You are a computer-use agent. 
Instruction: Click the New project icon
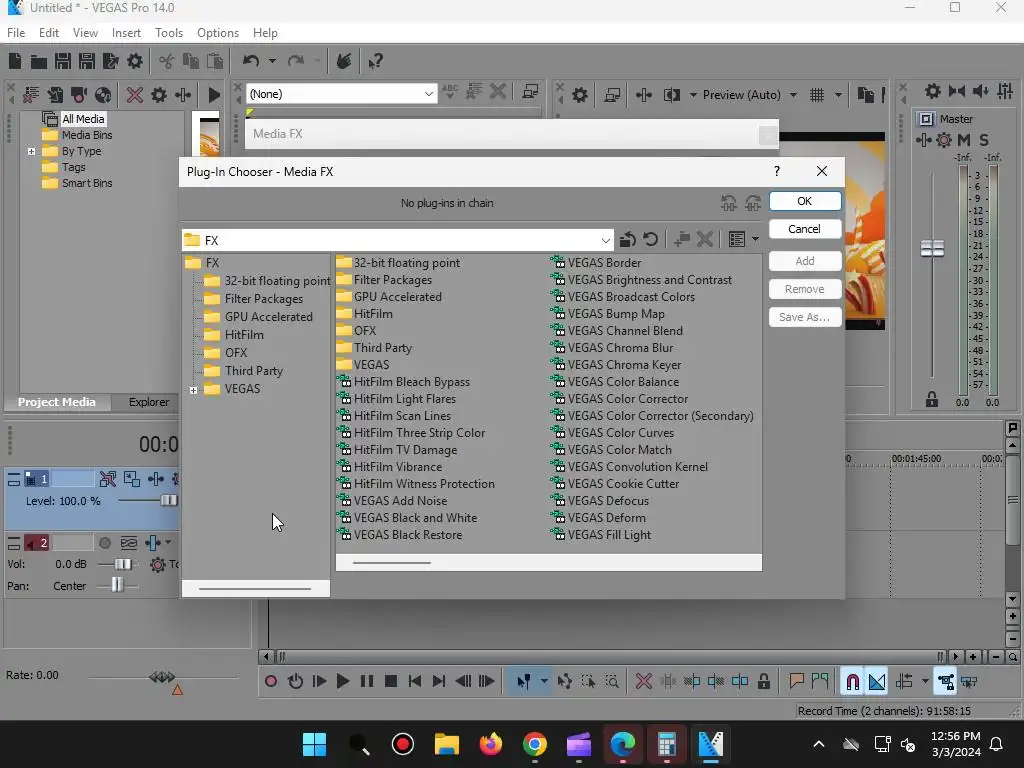click(x=15, y=61)
